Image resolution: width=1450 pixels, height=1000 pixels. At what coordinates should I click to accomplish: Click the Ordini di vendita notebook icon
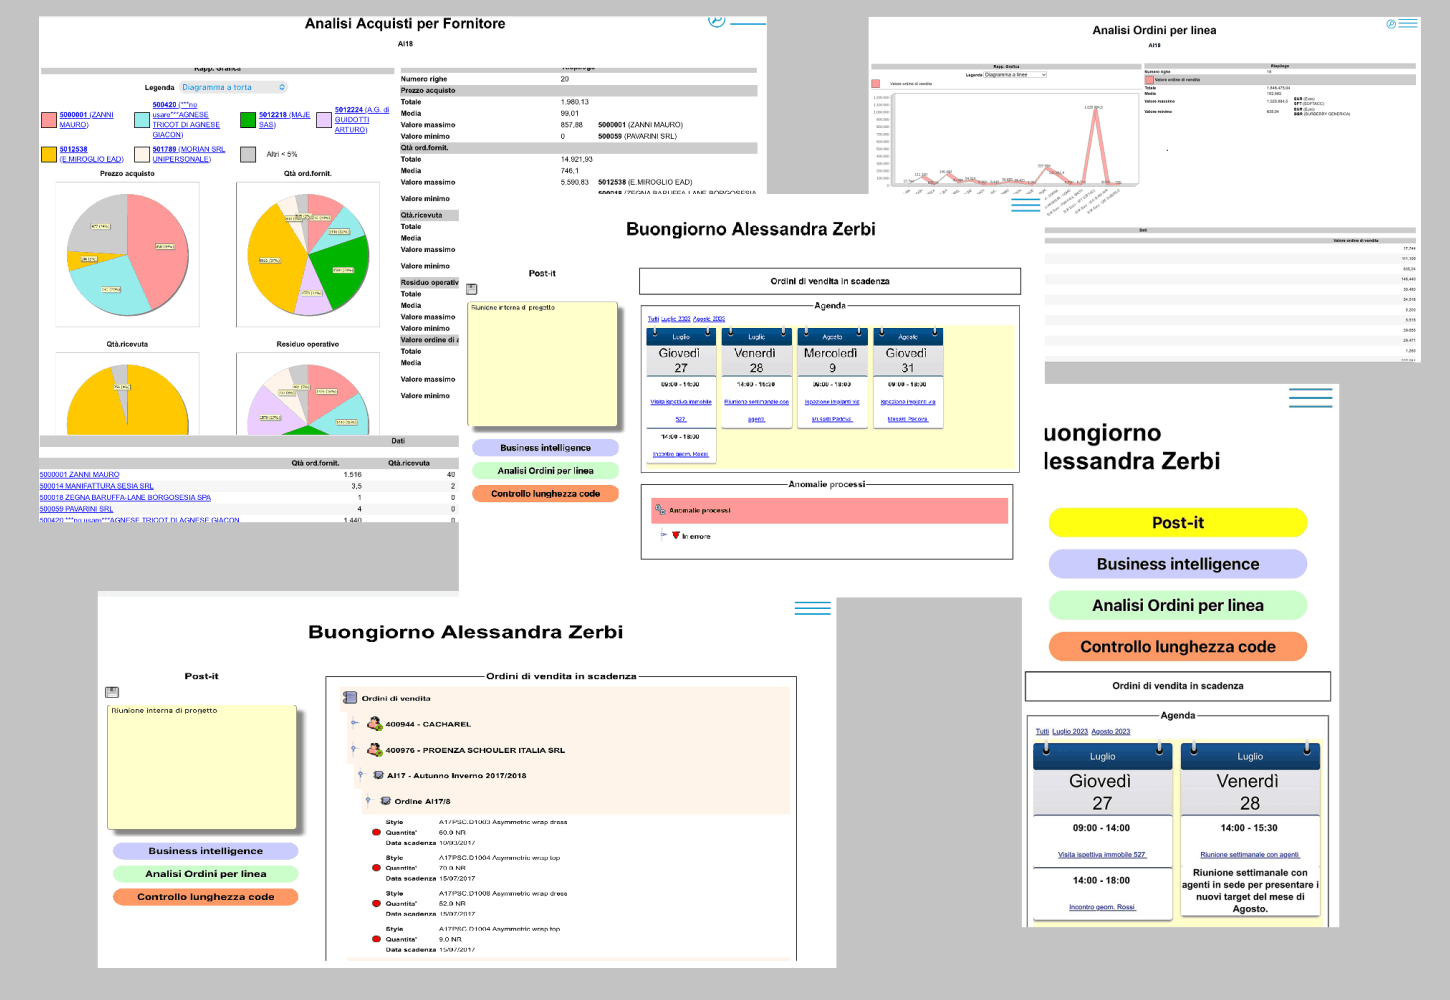click(350, 698)
